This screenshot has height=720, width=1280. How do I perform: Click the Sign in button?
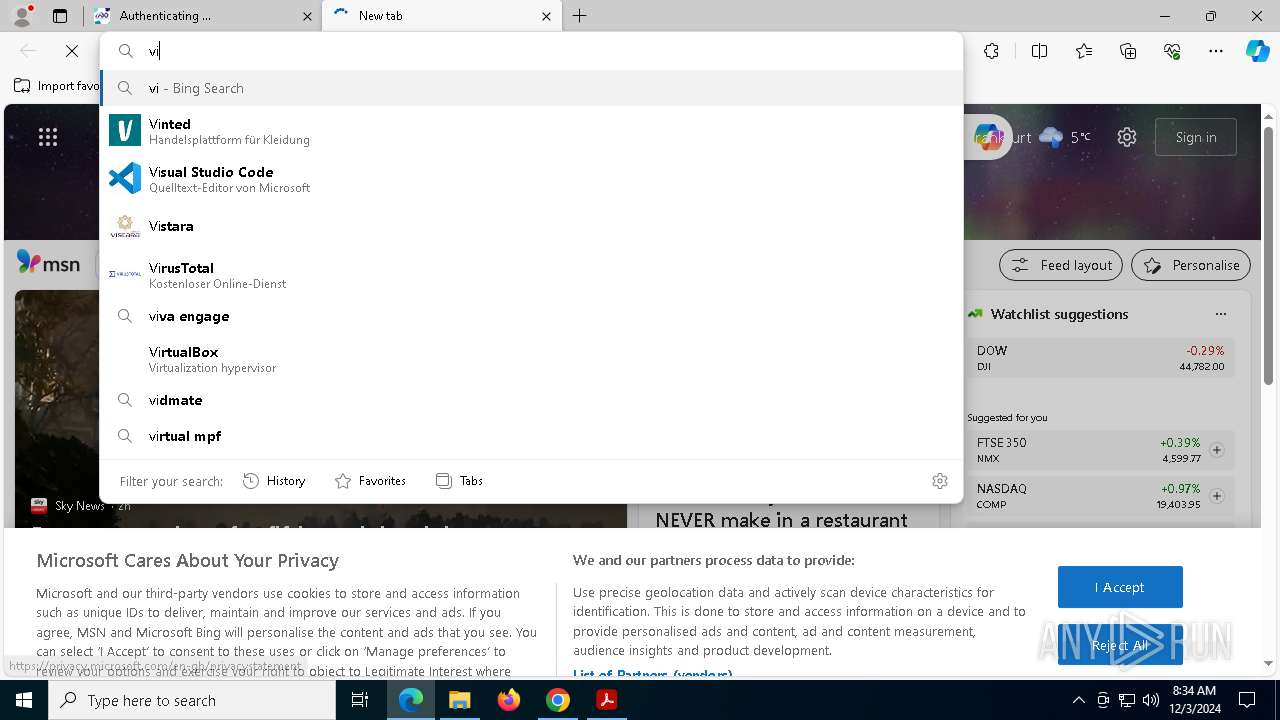coord(1196,137)
